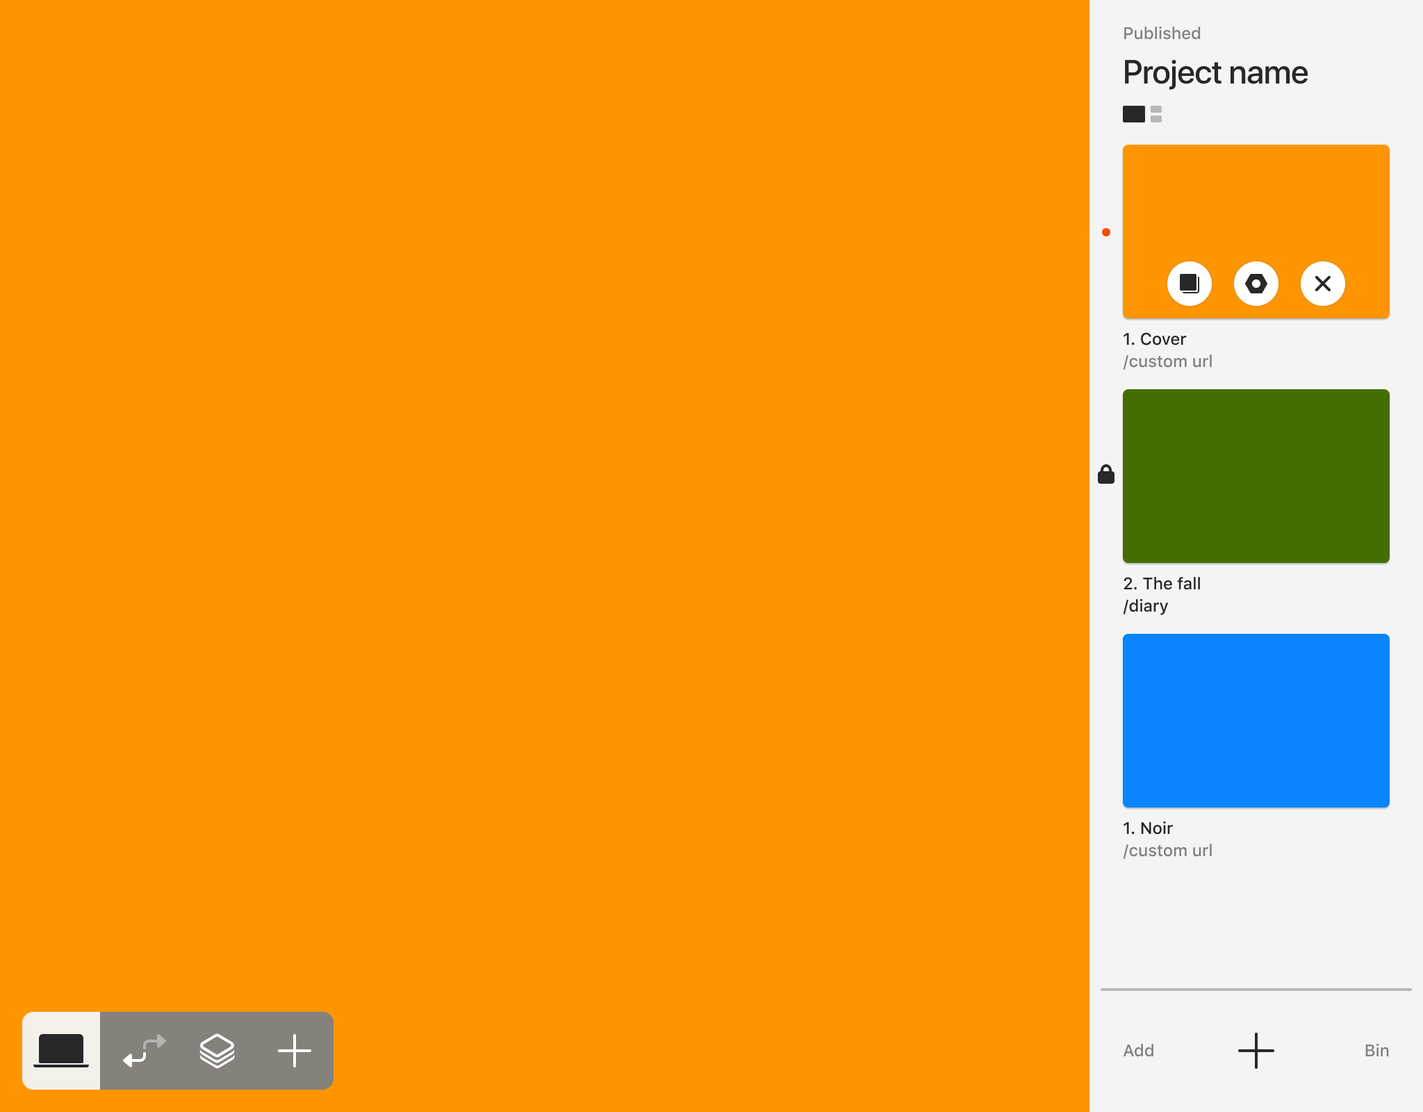The height and width of the screenshot is (1112, 1423).
Task: Click the lock icon beside The fall page
Action: coord(1106,474)
